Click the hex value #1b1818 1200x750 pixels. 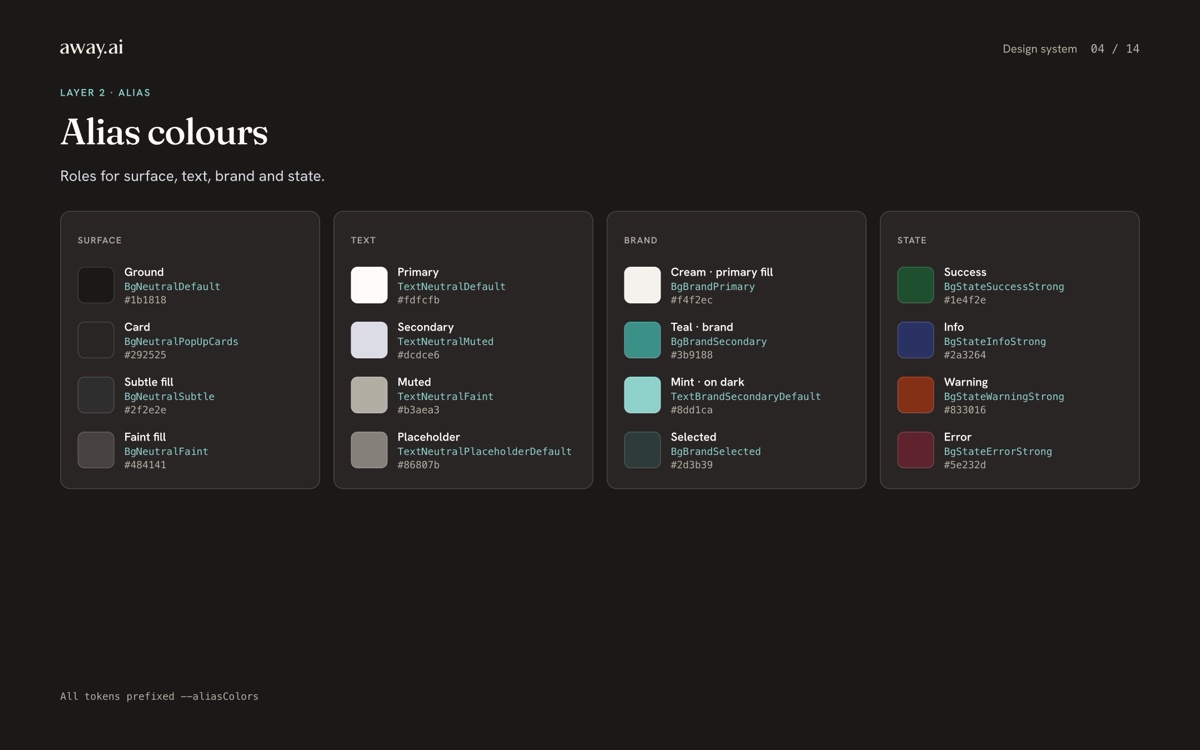pos(145,300)
